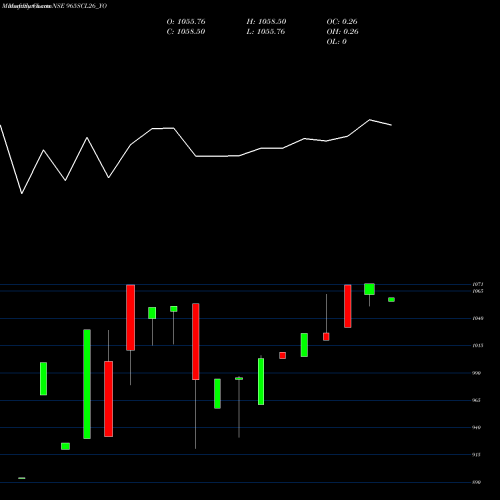This screenshot has width=500, height=500.
Task: Click the 990 price axis label
Action: click(477, 373)
